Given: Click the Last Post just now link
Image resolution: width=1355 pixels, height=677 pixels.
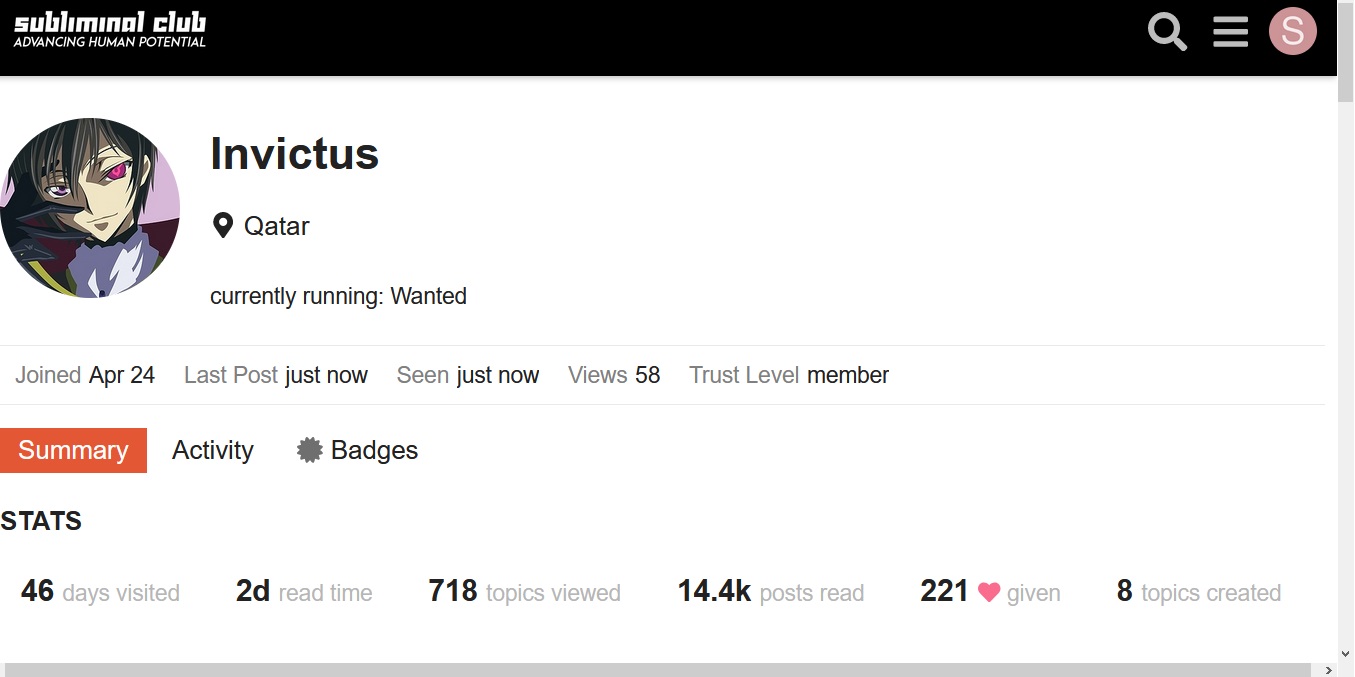Looking at the screenshot, I should (276, 375).
